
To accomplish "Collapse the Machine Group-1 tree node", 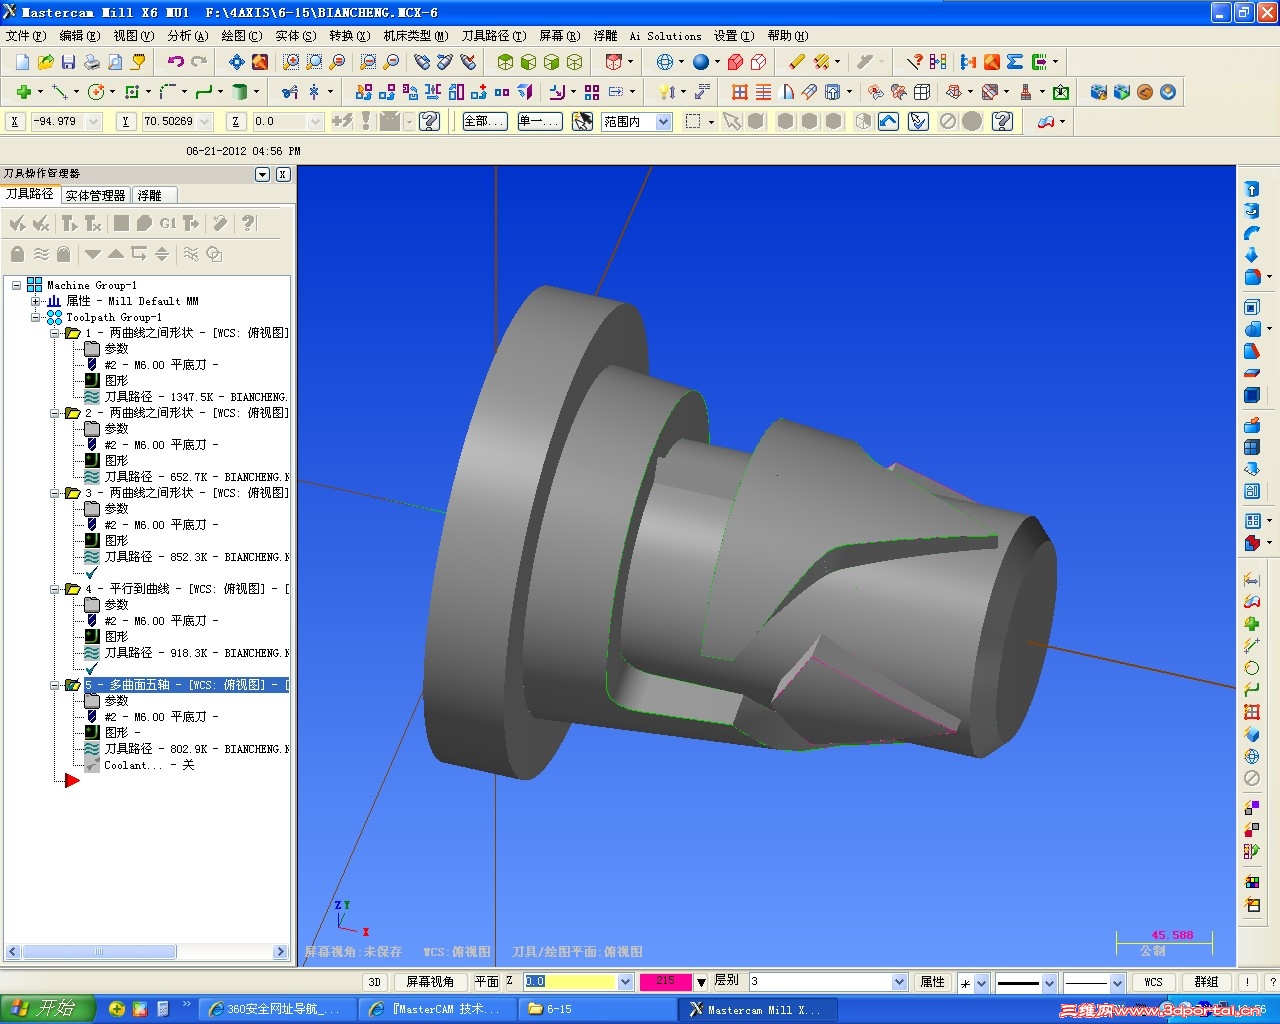I will pos(16,285).
